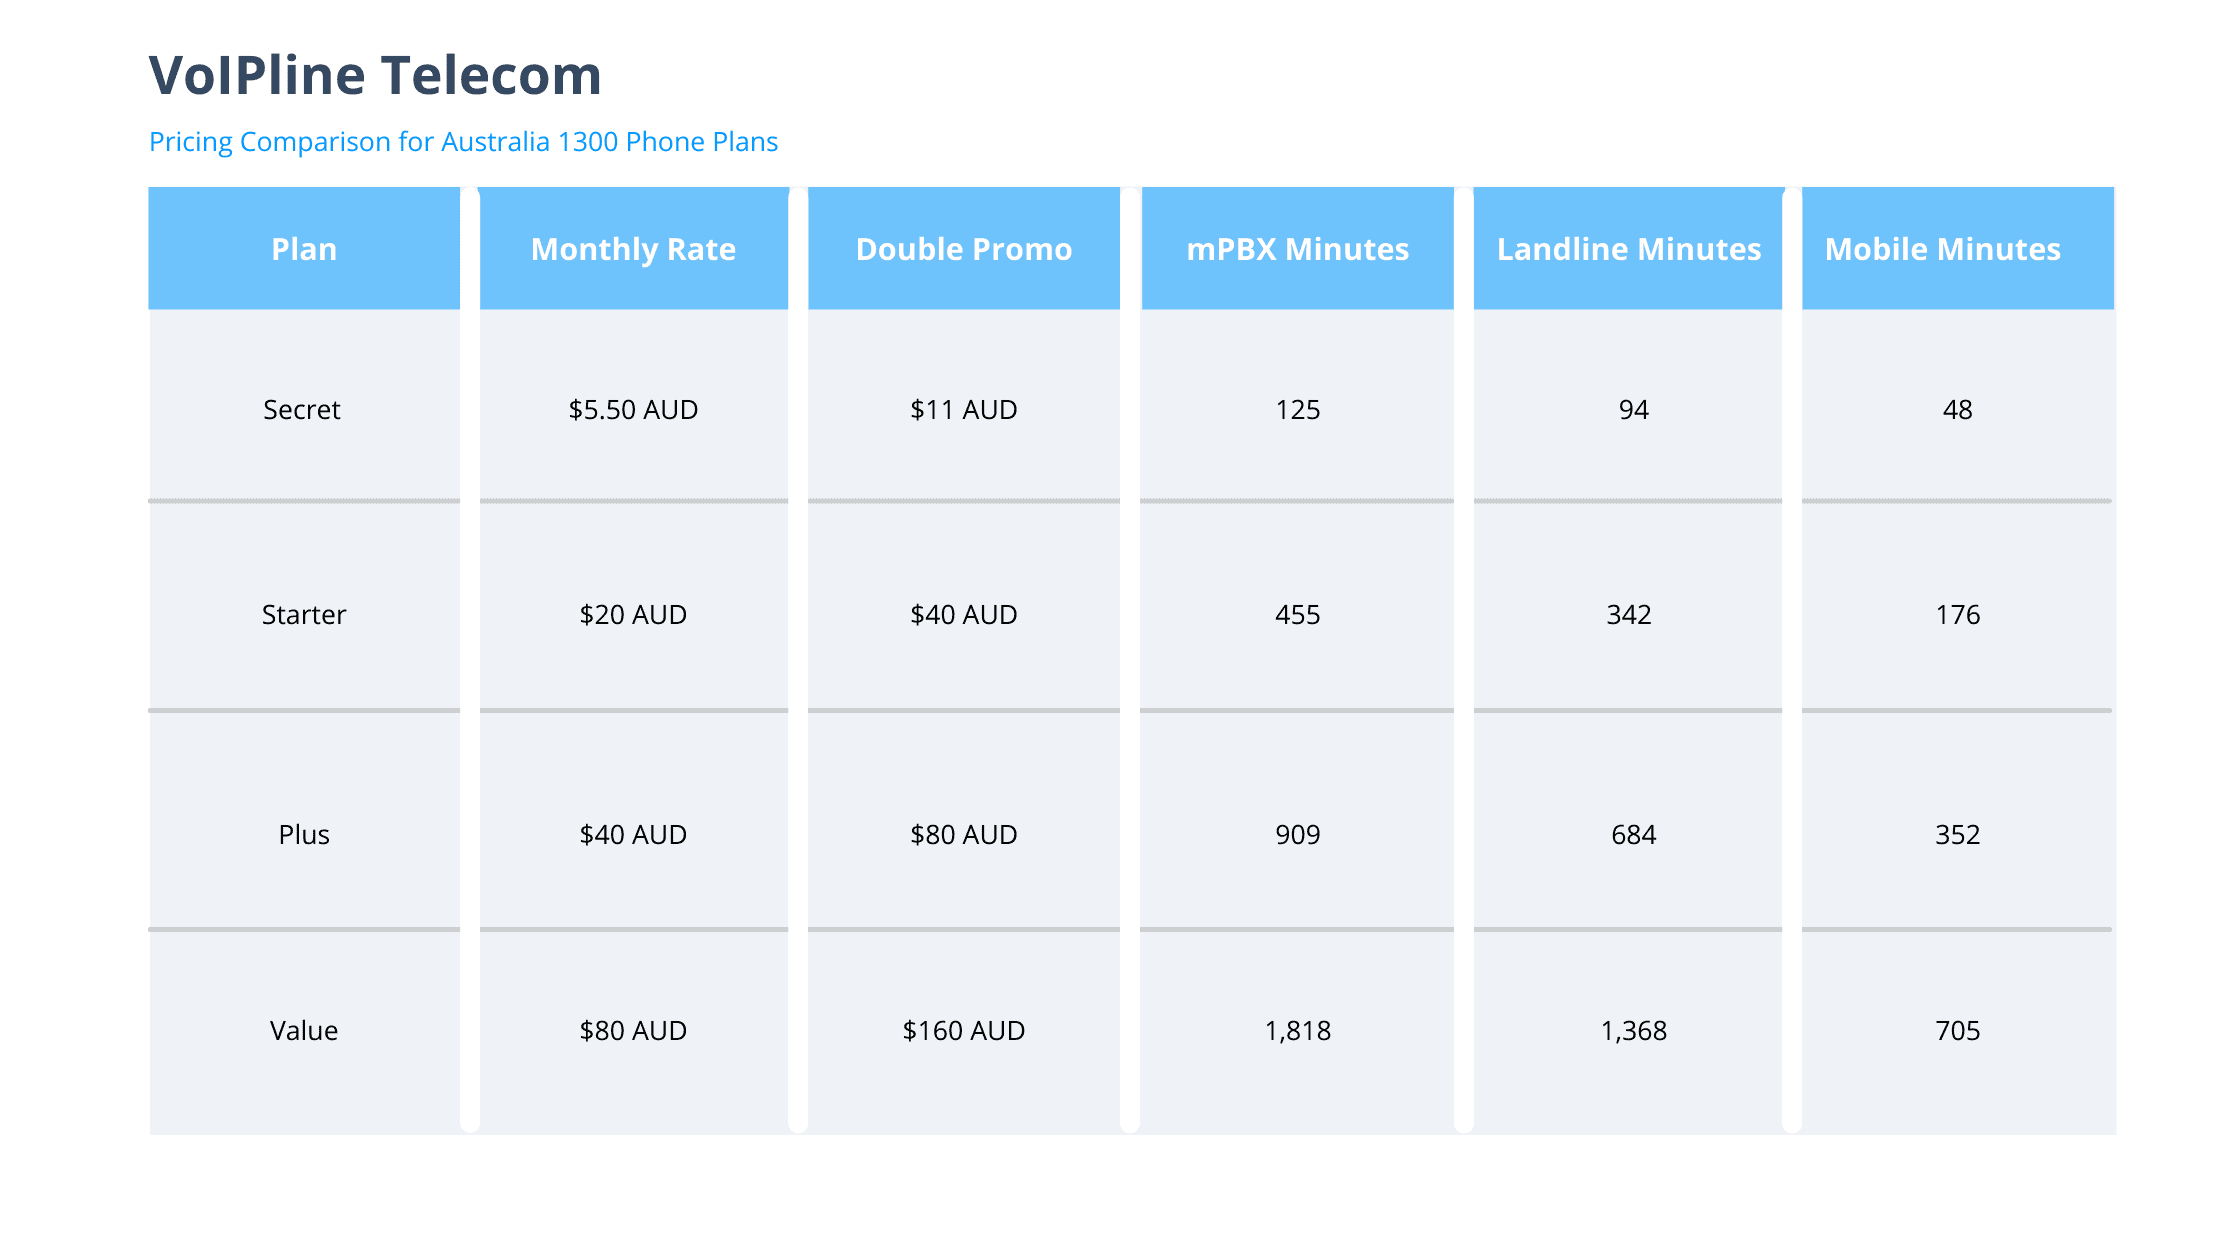Select the 684 landline minutes cell
2240x1260 pixels.
coord(1633,835)
